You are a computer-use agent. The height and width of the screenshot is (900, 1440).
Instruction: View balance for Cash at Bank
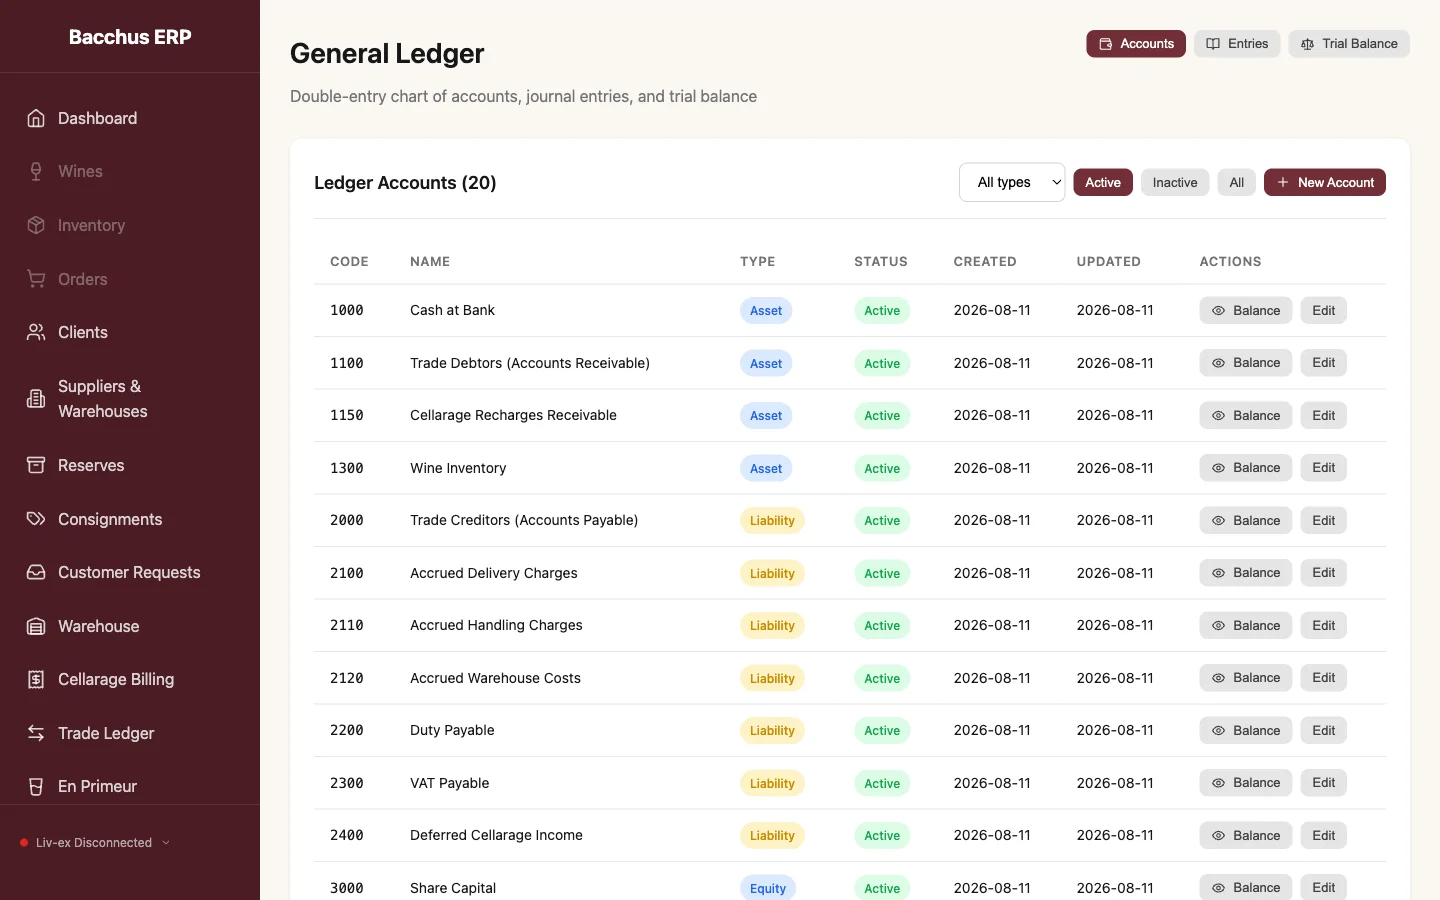(1246, 310)
